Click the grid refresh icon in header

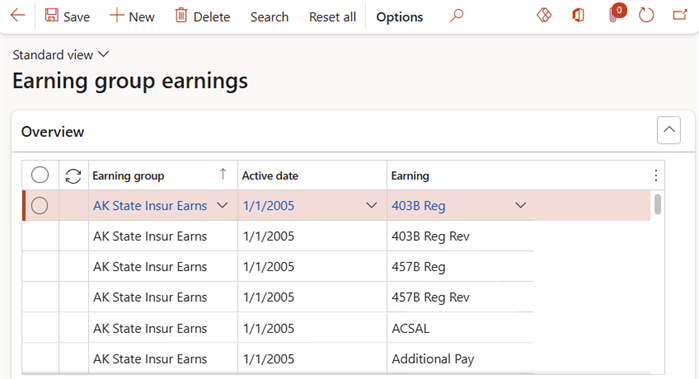[x=74, y=176]
